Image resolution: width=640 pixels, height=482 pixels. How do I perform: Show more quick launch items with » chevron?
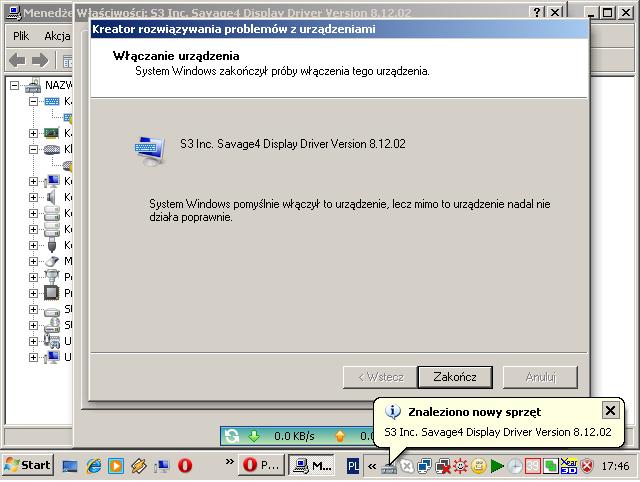coord(230,462)
